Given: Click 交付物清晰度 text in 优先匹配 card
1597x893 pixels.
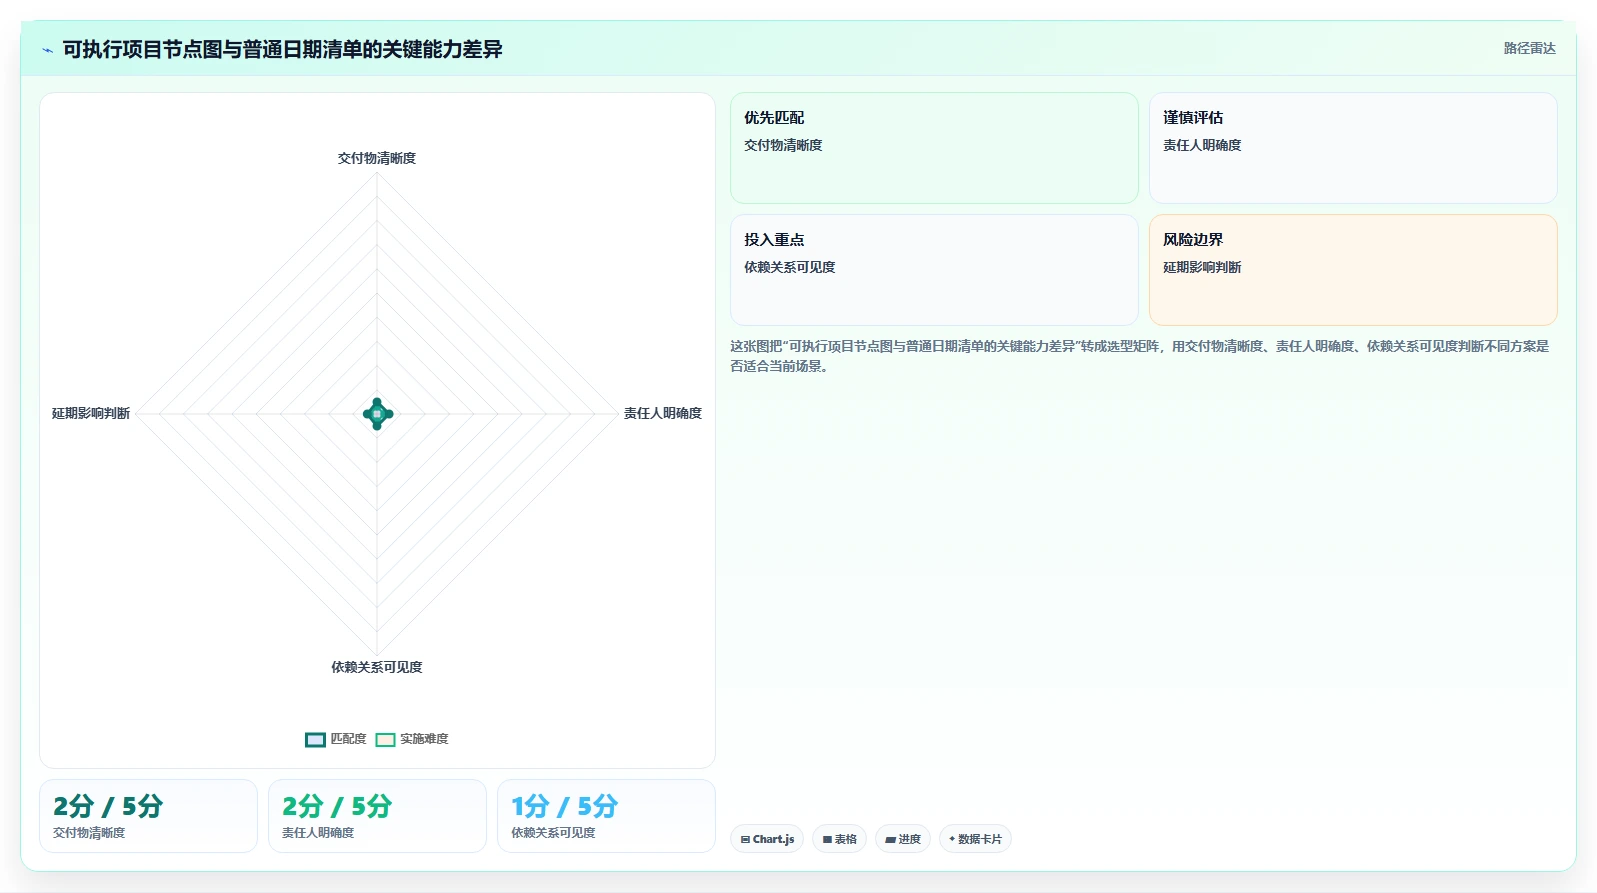Looking at the screenshot, I should point(783,145).
